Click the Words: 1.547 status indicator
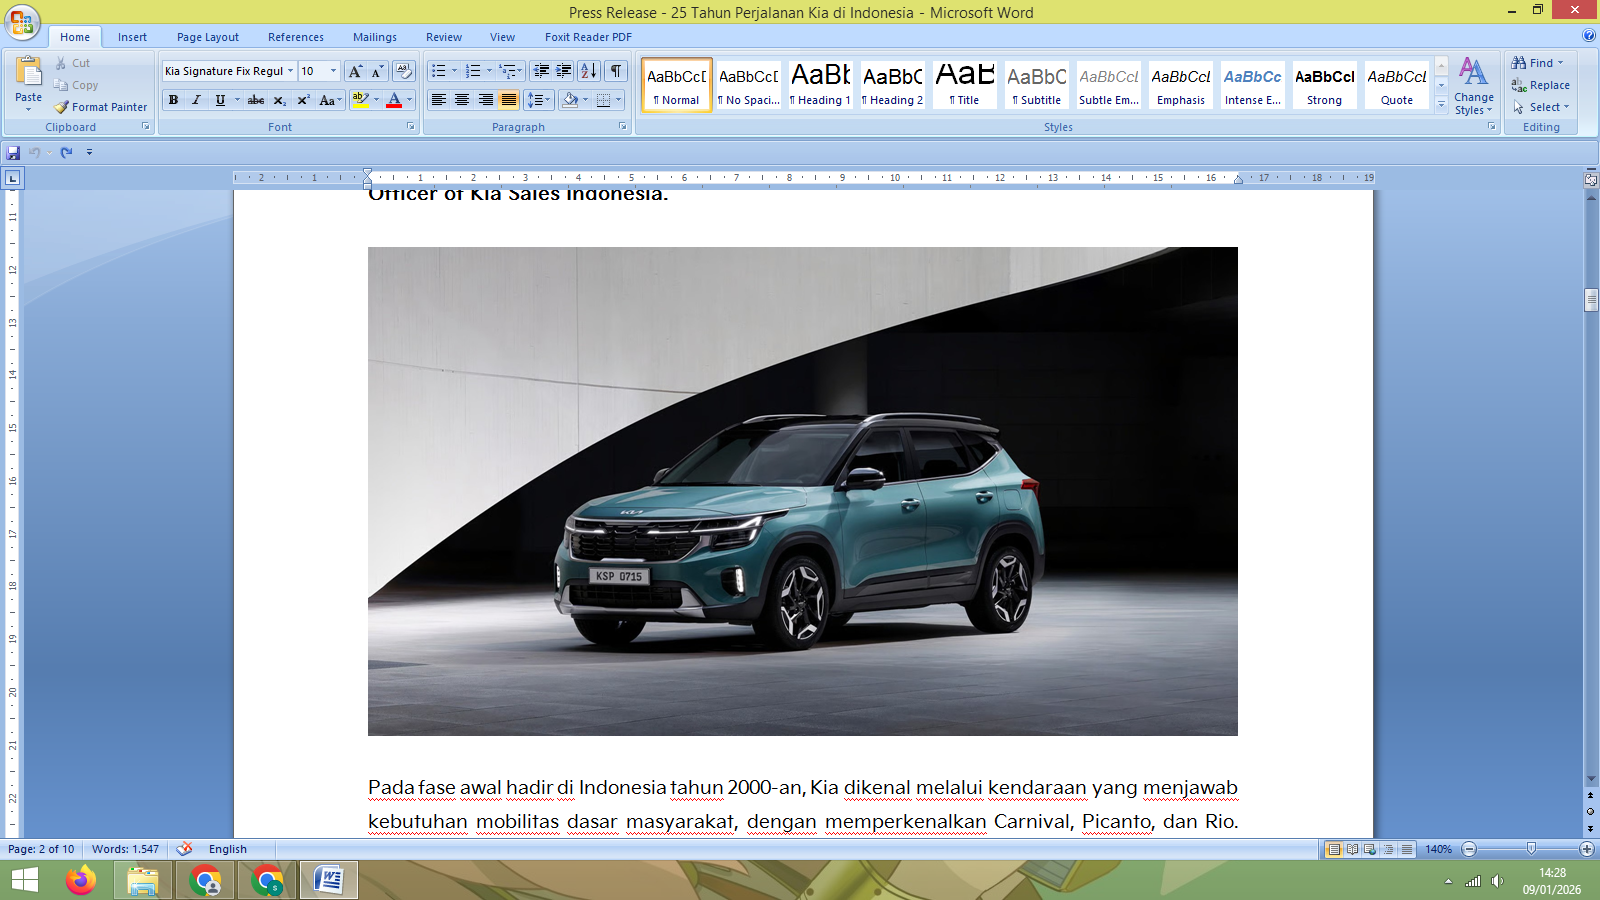Viewport: 1600px width, 900px height. 125,849
